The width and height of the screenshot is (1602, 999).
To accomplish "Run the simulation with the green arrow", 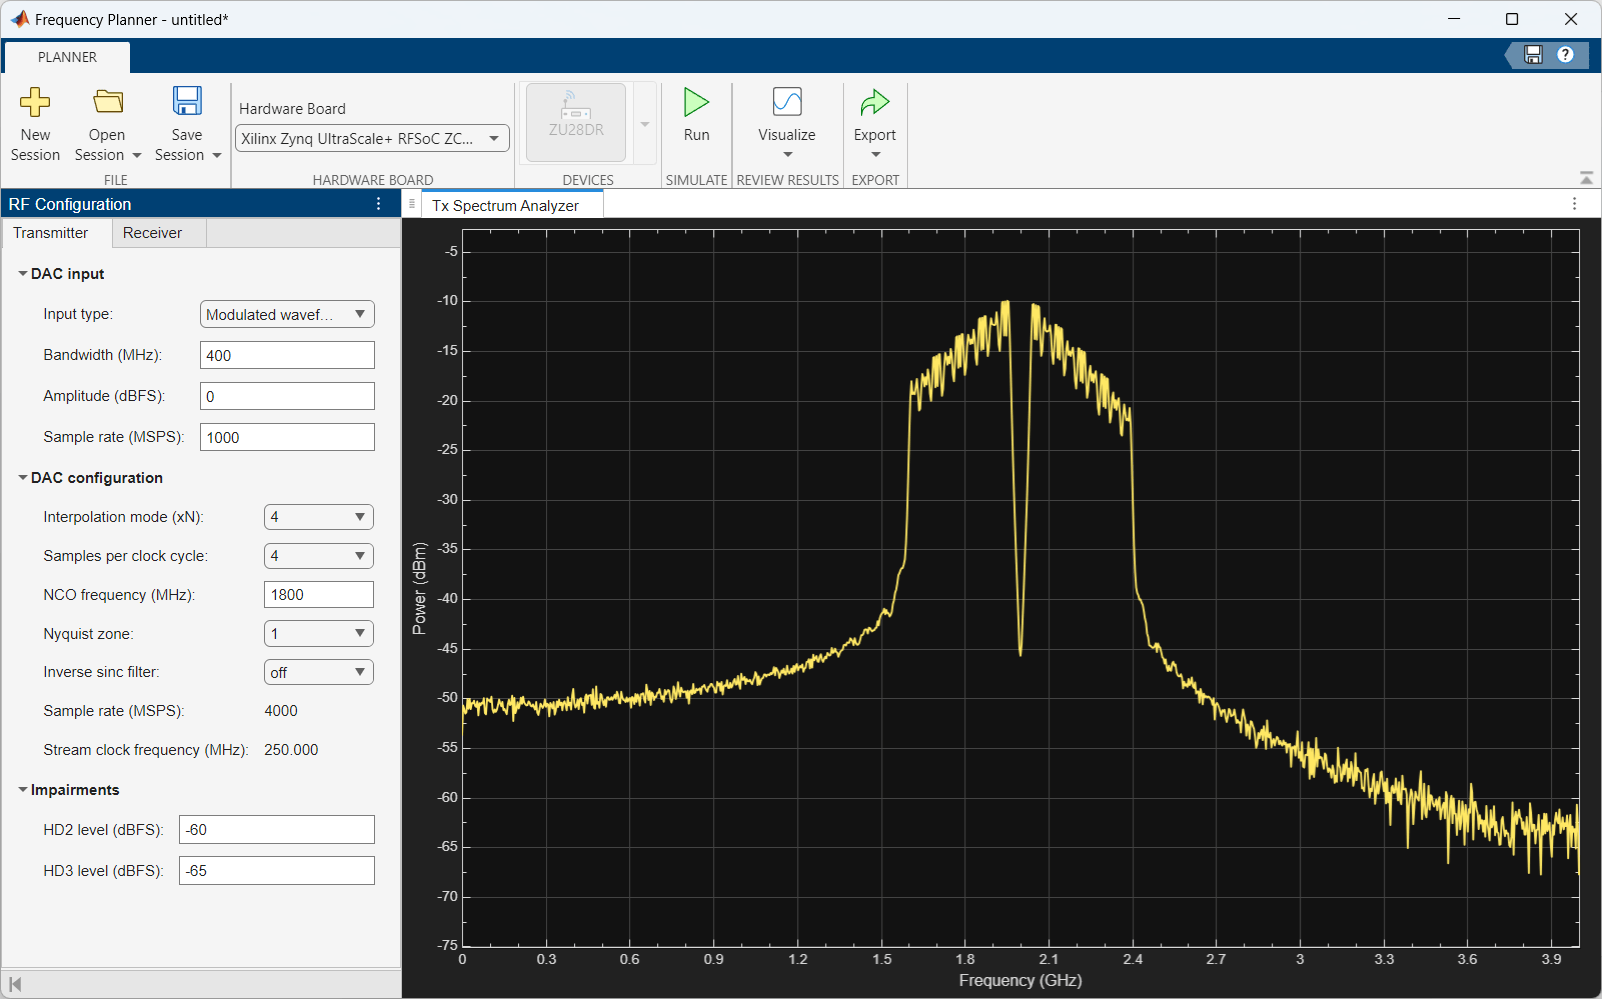I will [696, 102].
